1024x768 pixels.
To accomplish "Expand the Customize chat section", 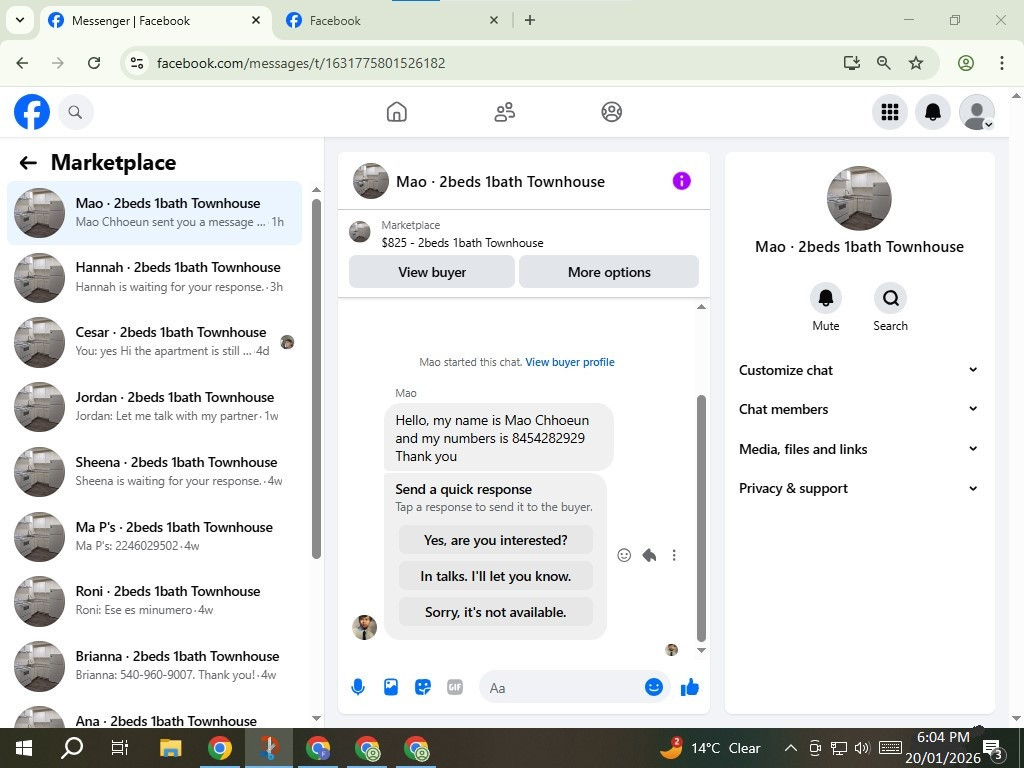I will coord(859,370).
